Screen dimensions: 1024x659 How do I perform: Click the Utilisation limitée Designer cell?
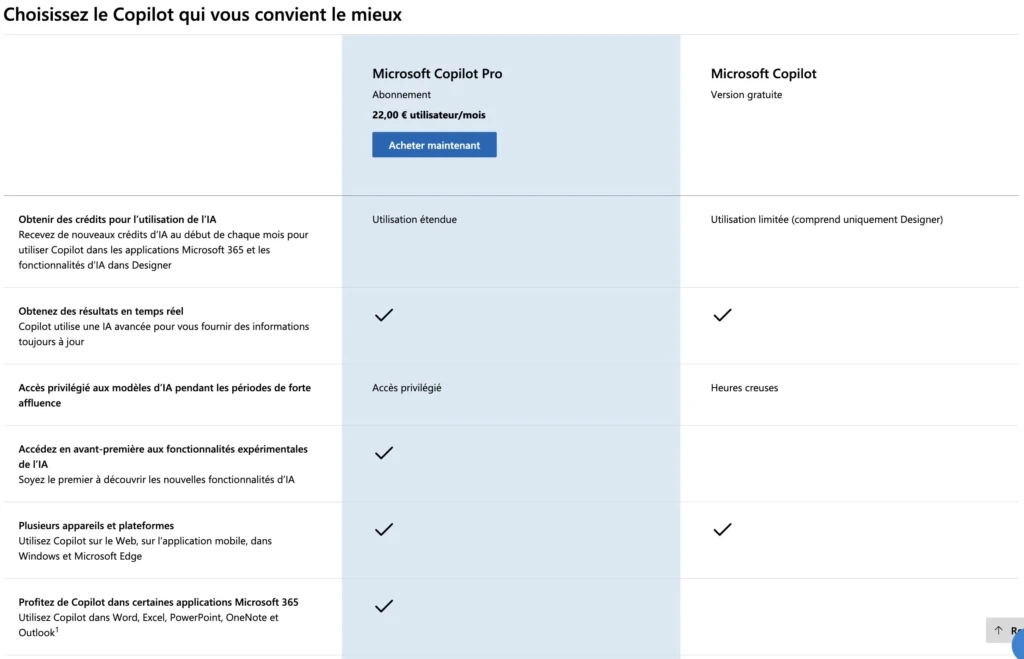click(x=826, y=219)
